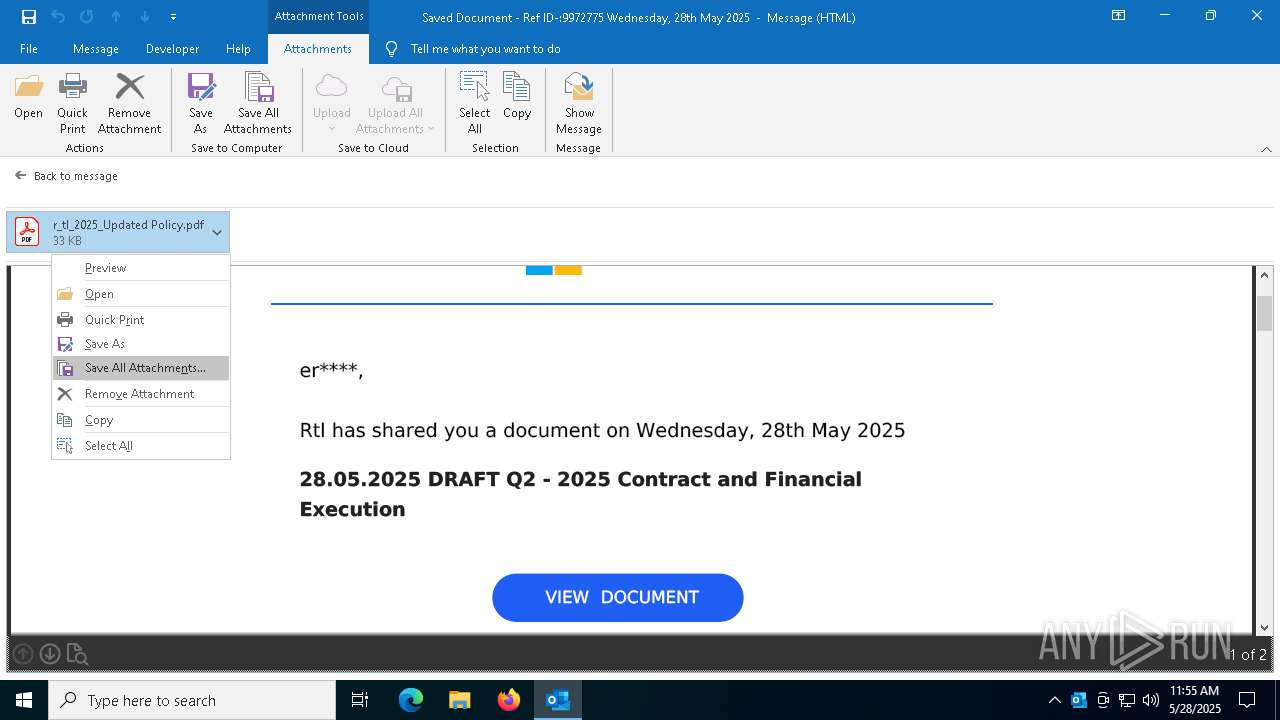
Task: Click the previous page arrow in PDF preview toolbar
Action: tap(23, 655)
